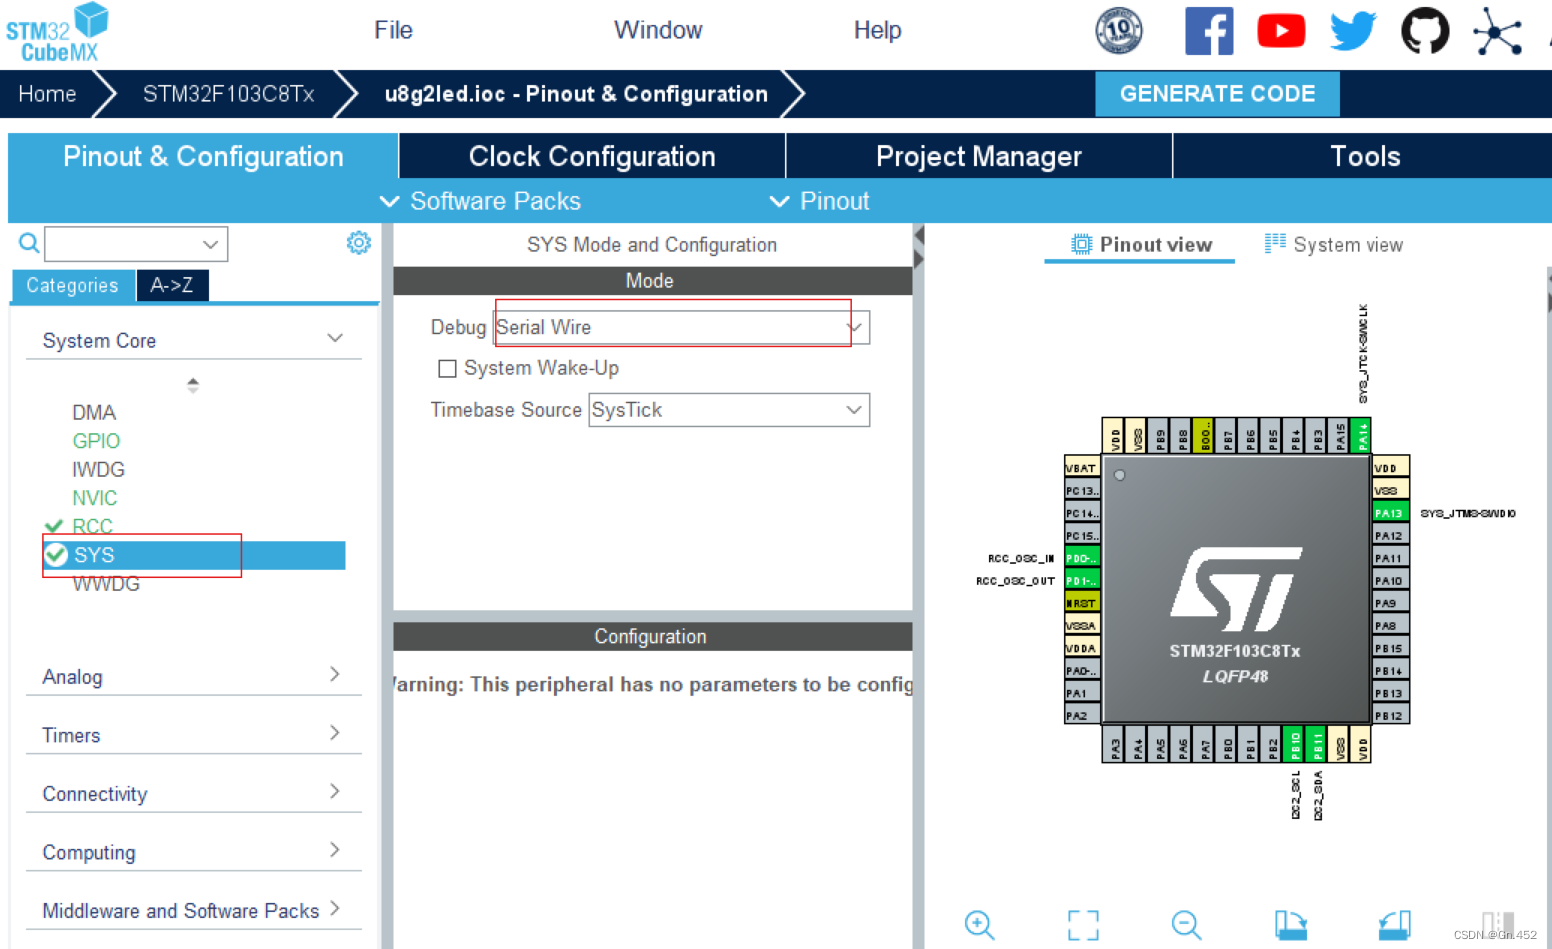
Task: Click the BOOT0 pin
Action: 1204,436
